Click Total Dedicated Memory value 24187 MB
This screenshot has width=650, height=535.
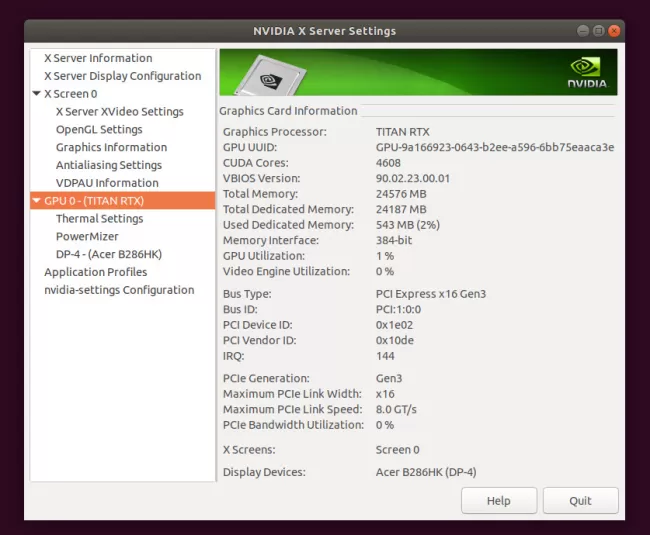401,209
